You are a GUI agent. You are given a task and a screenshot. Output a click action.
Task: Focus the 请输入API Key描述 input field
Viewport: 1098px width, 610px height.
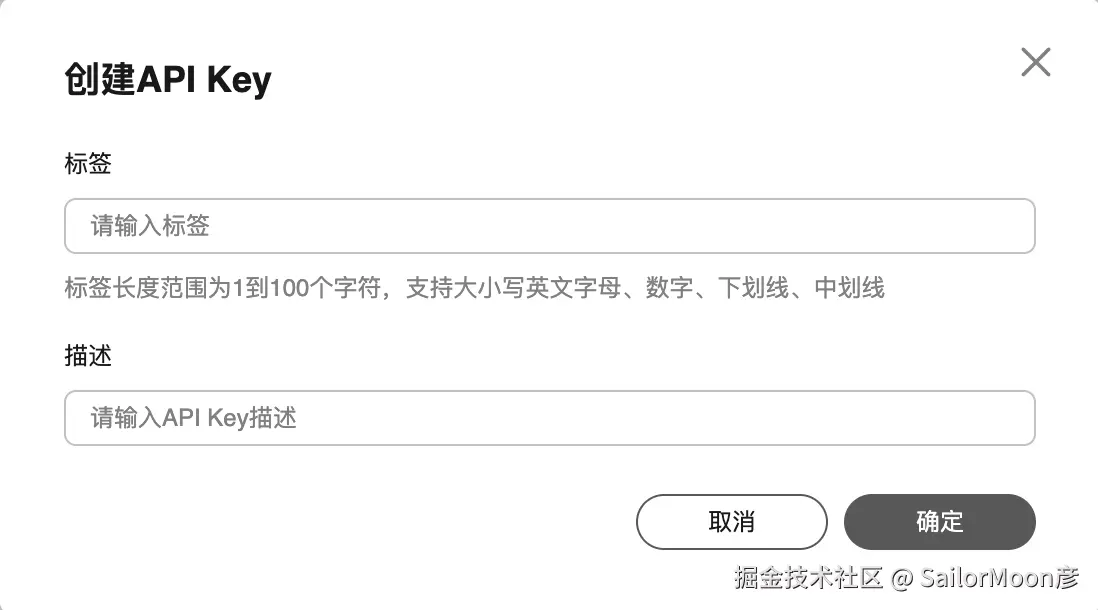pos(549,418)
